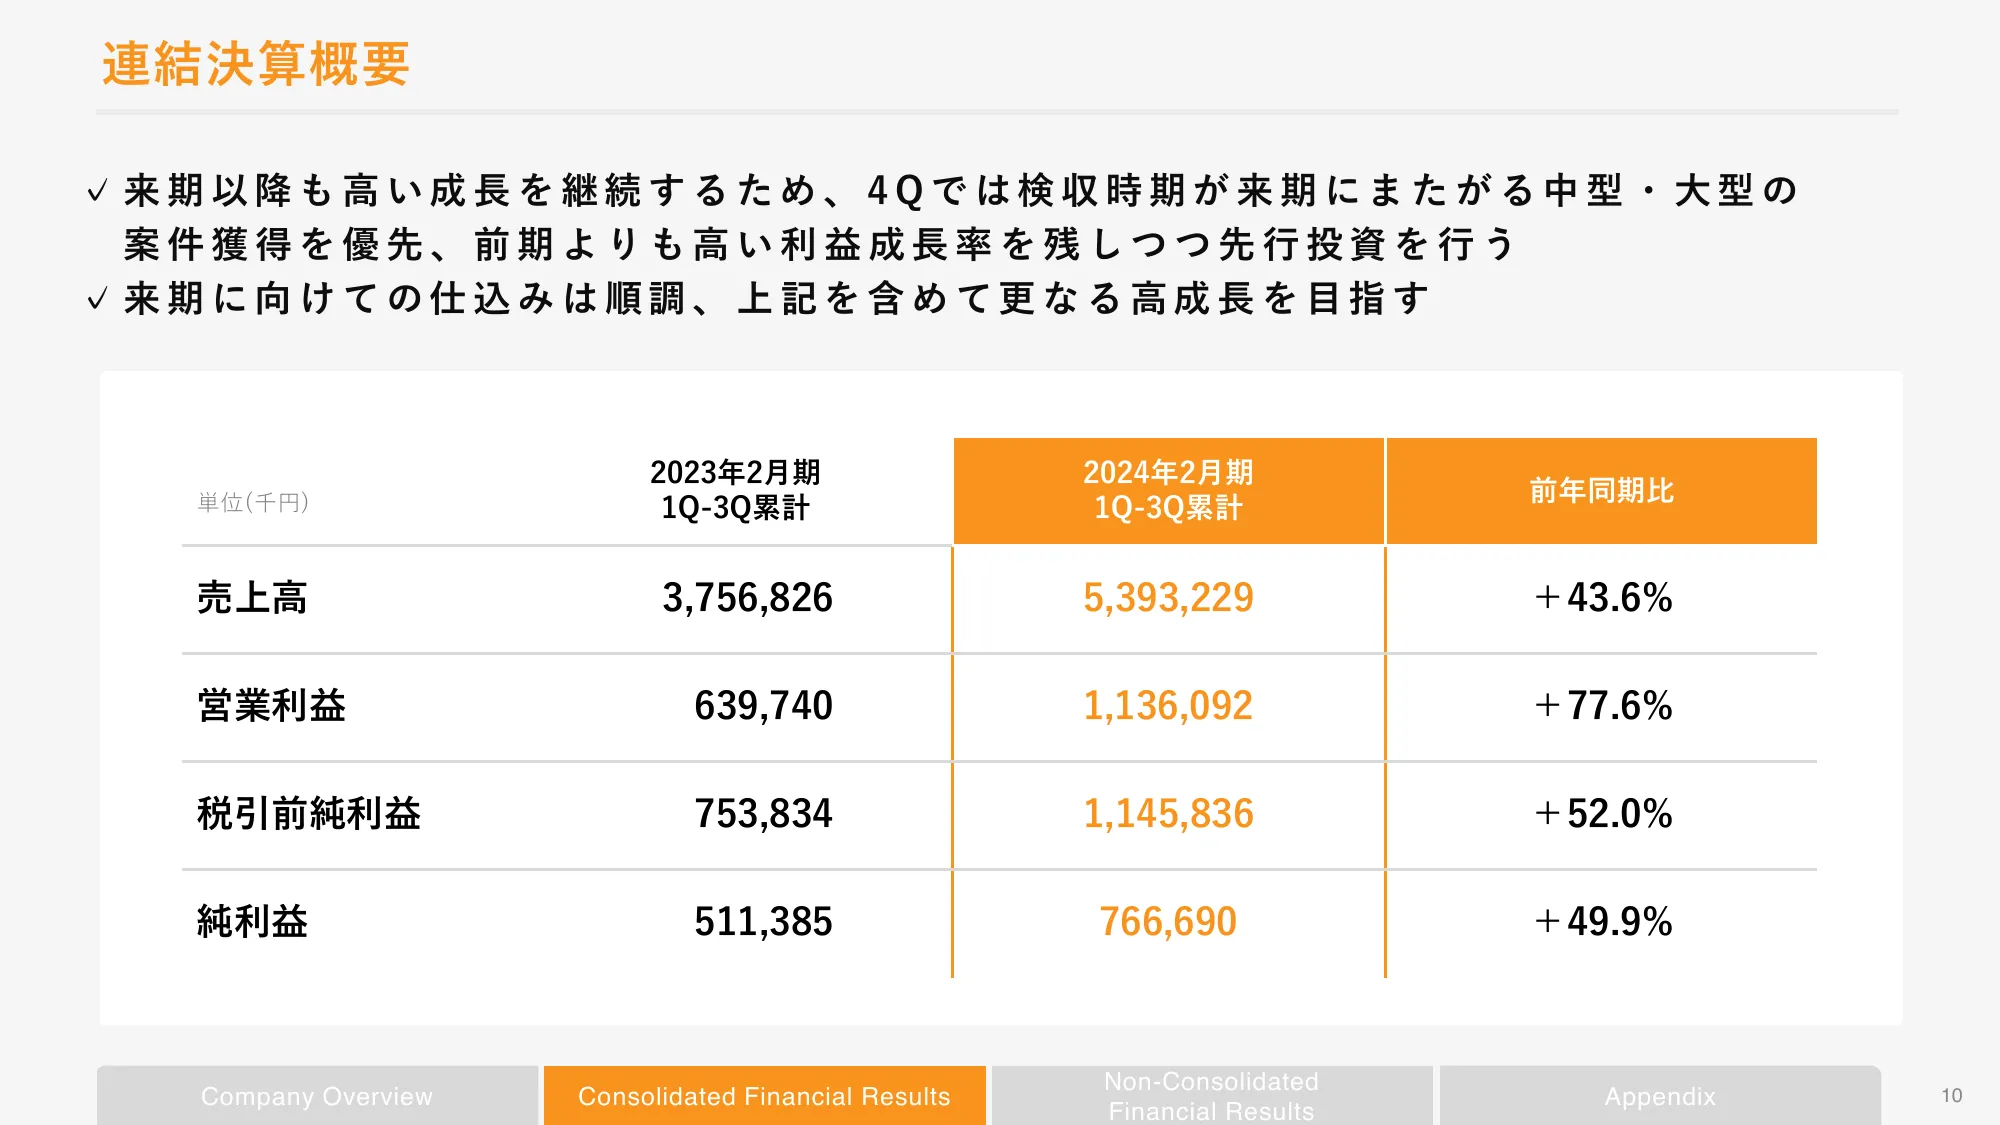
Task: Go to the Appendix tab
Action: [1660, 1096]
